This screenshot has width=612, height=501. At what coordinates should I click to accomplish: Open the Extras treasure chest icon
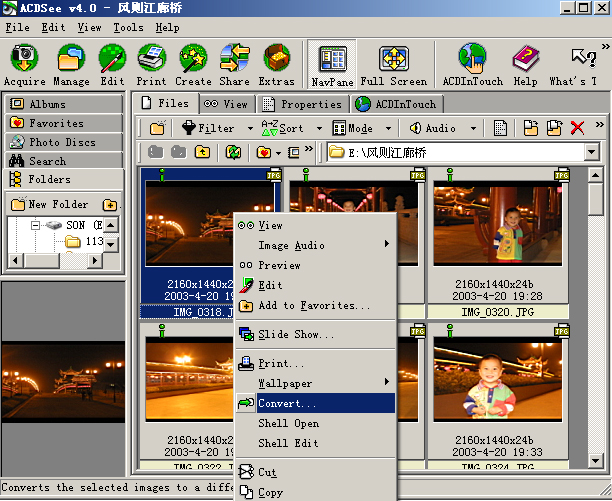[276, 64]
